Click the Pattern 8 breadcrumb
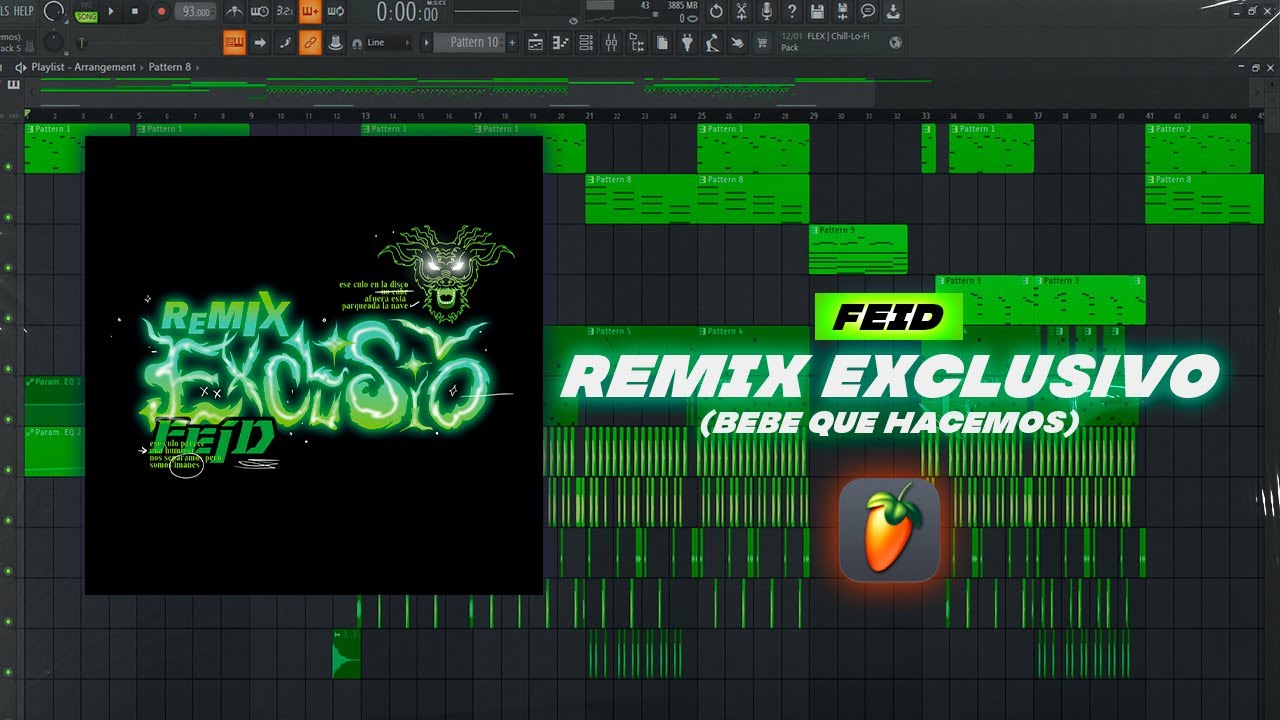The image size is (1280, 720). (x=170, y=67)
